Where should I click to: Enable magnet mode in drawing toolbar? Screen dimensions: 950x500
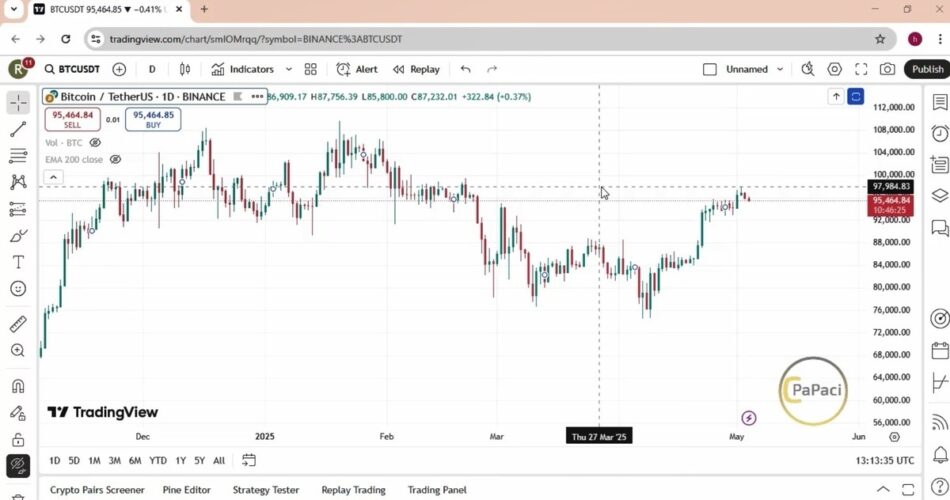tap(18, 386)
